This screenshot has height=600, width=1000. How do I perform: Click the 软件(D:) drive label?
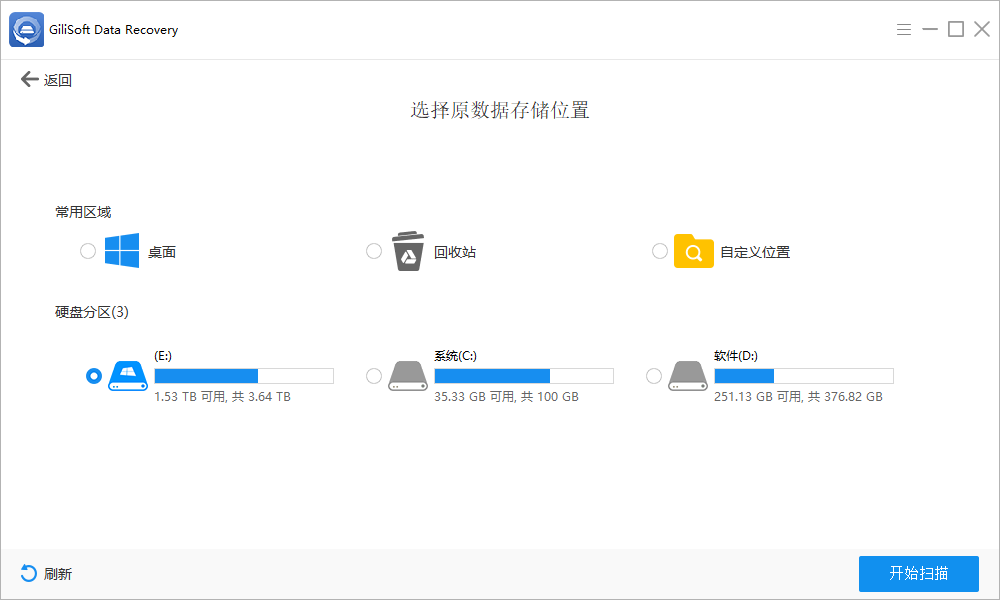point(736,356)
